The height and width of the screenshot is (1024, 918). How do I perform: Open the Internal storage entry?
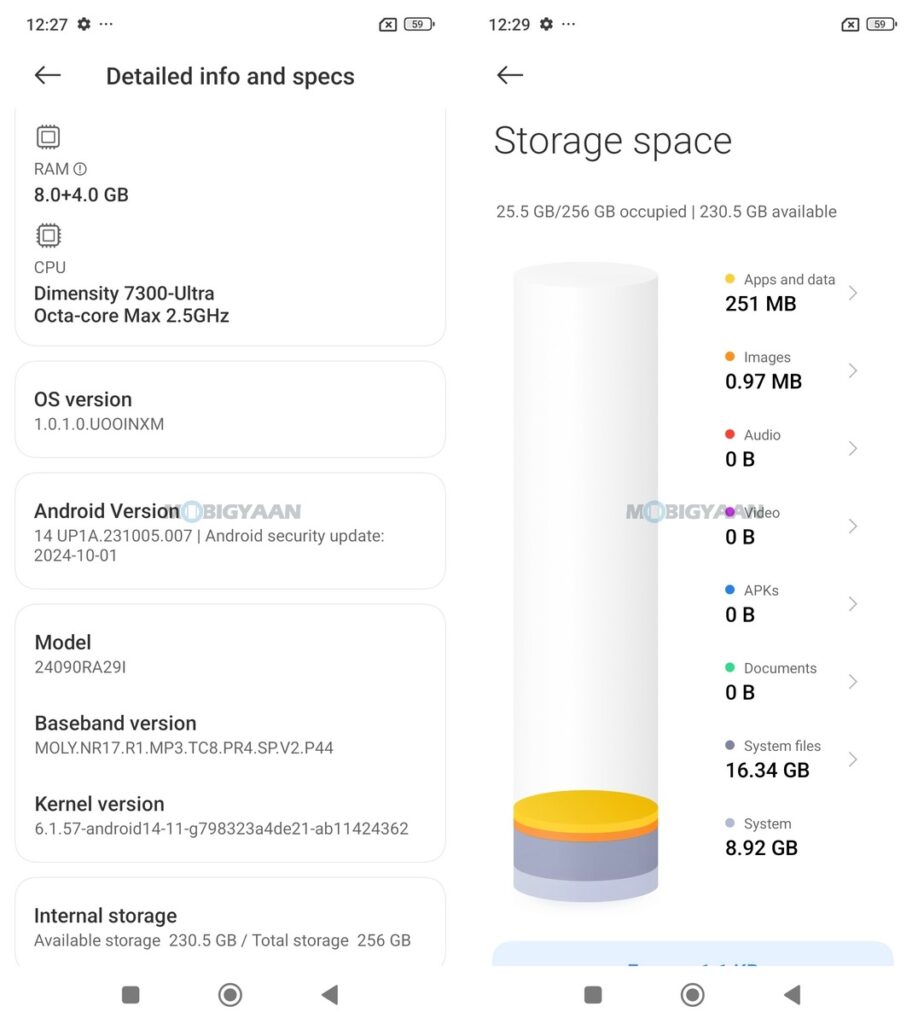pyautogui.click(x=230, y=927)
